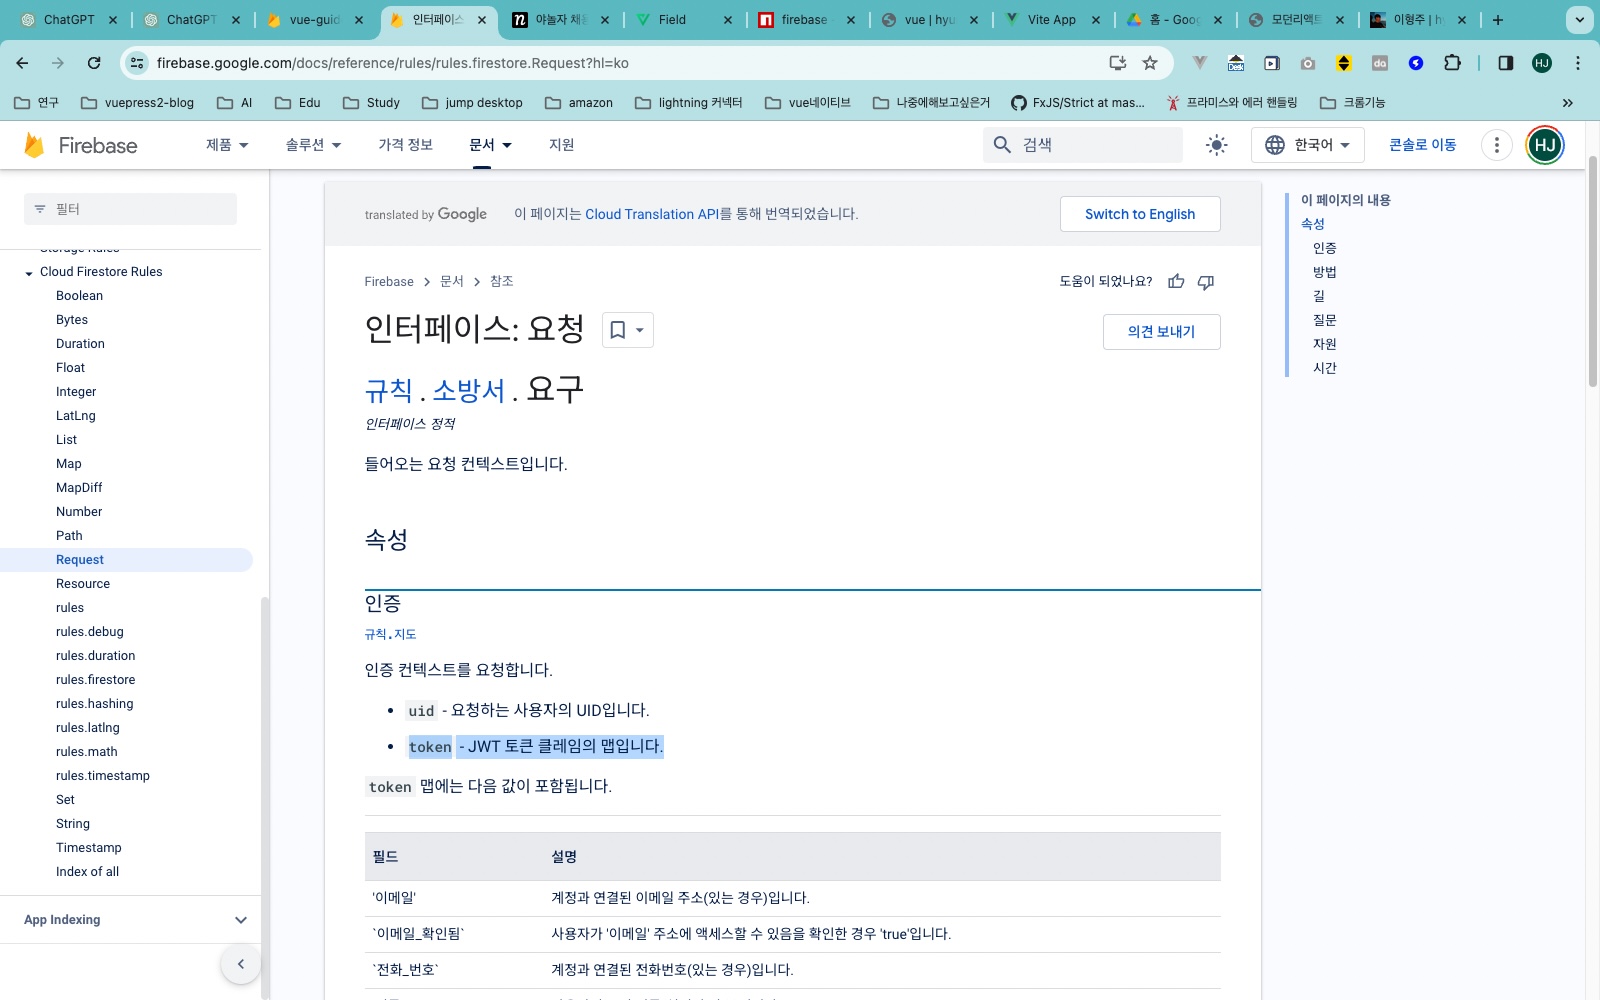Click the 의견 보내기 button
The image size is (1600, 1000).
coord(1161,332)
